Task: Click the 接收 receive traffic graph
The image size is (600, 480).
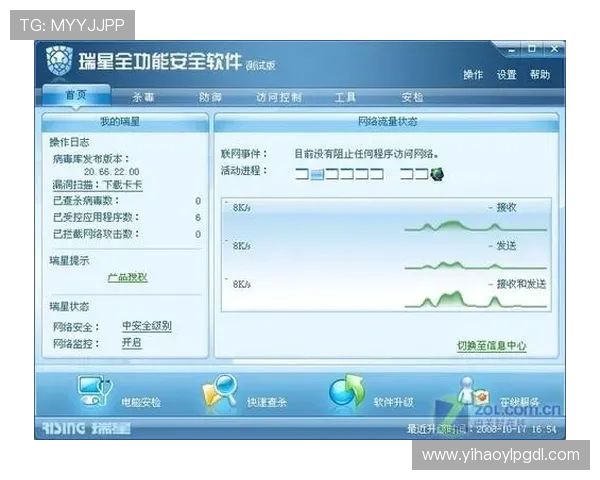Action: (475, 227)
